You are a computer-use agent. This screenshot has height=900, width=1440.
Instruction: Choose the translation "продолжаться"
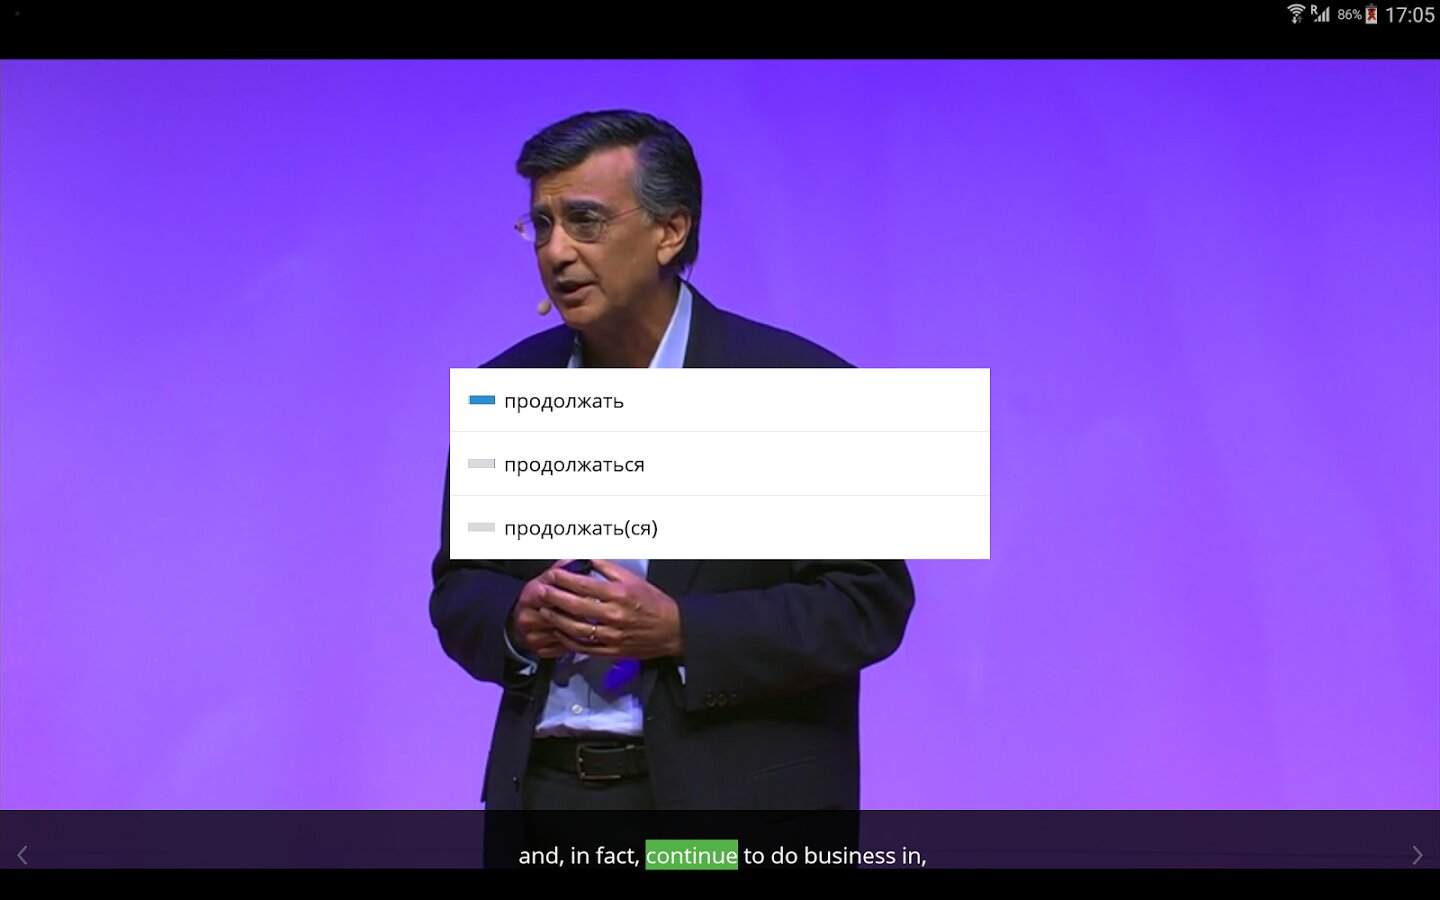pos(574,465)
